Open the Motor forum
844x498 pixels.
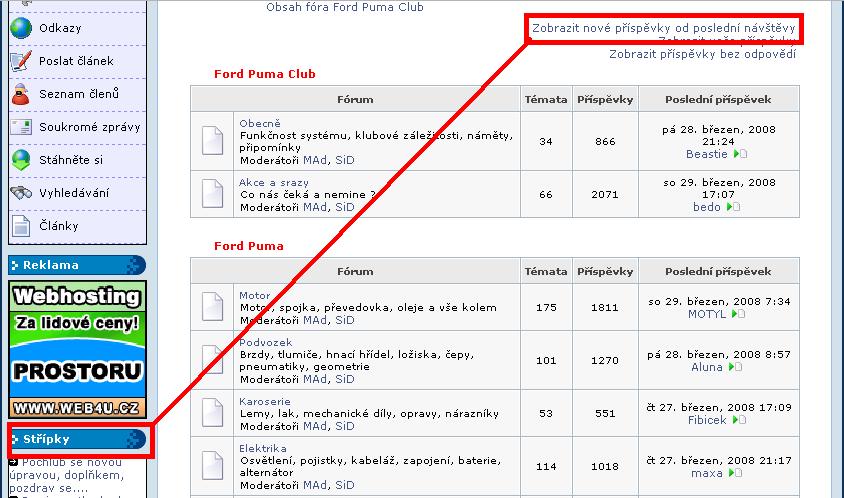pyautogui.click(x=255, y=296)
